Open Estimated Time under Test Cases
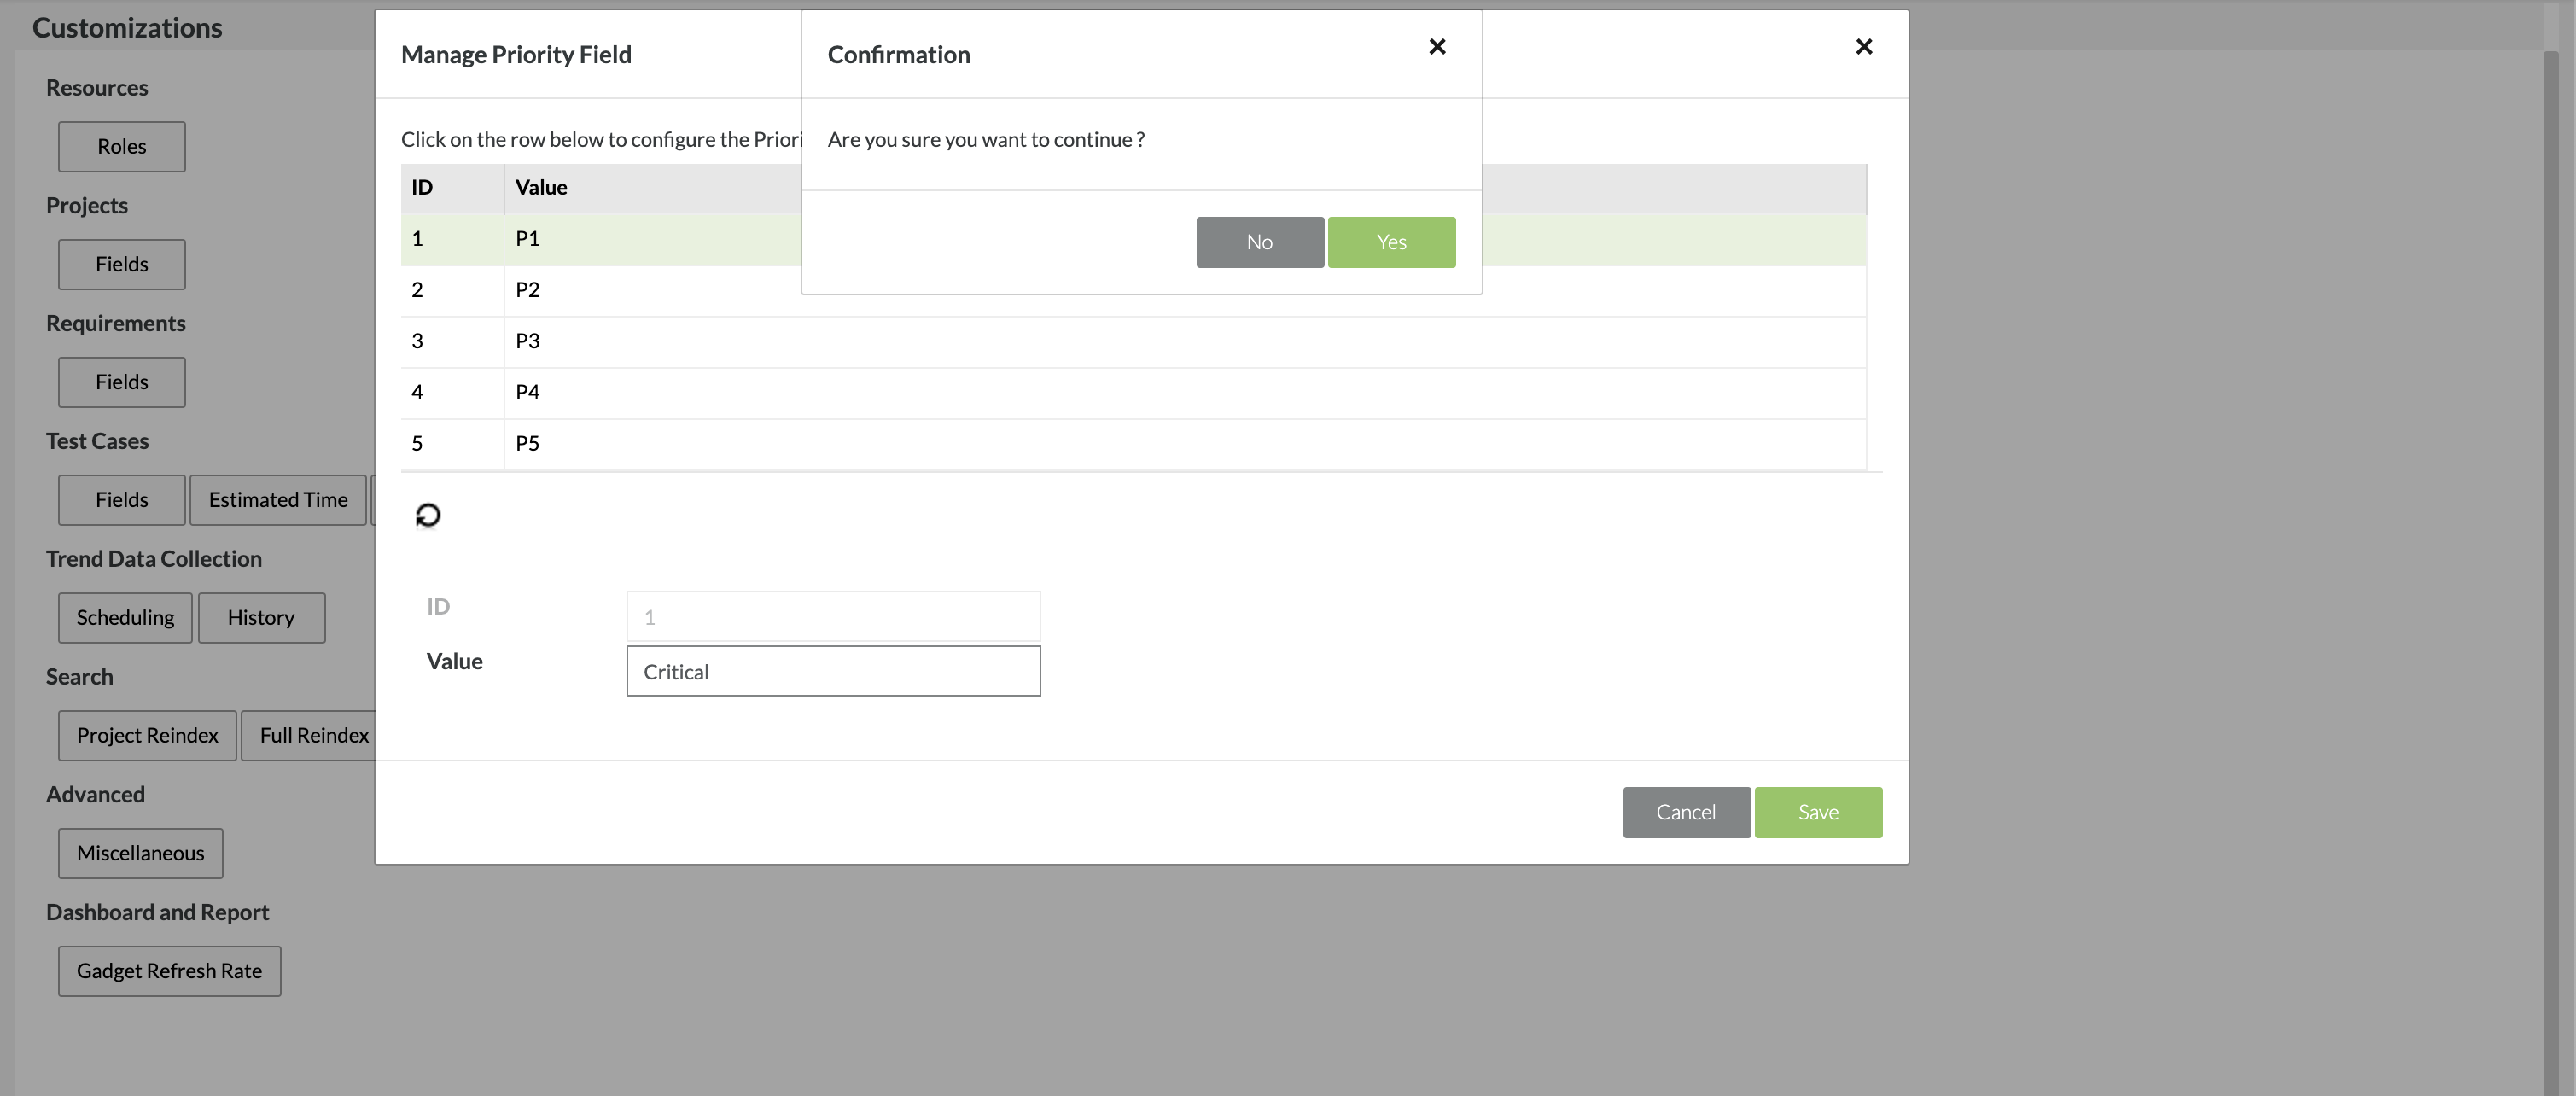Screen dimensions: 2576x1096 [x=278, y=500]
